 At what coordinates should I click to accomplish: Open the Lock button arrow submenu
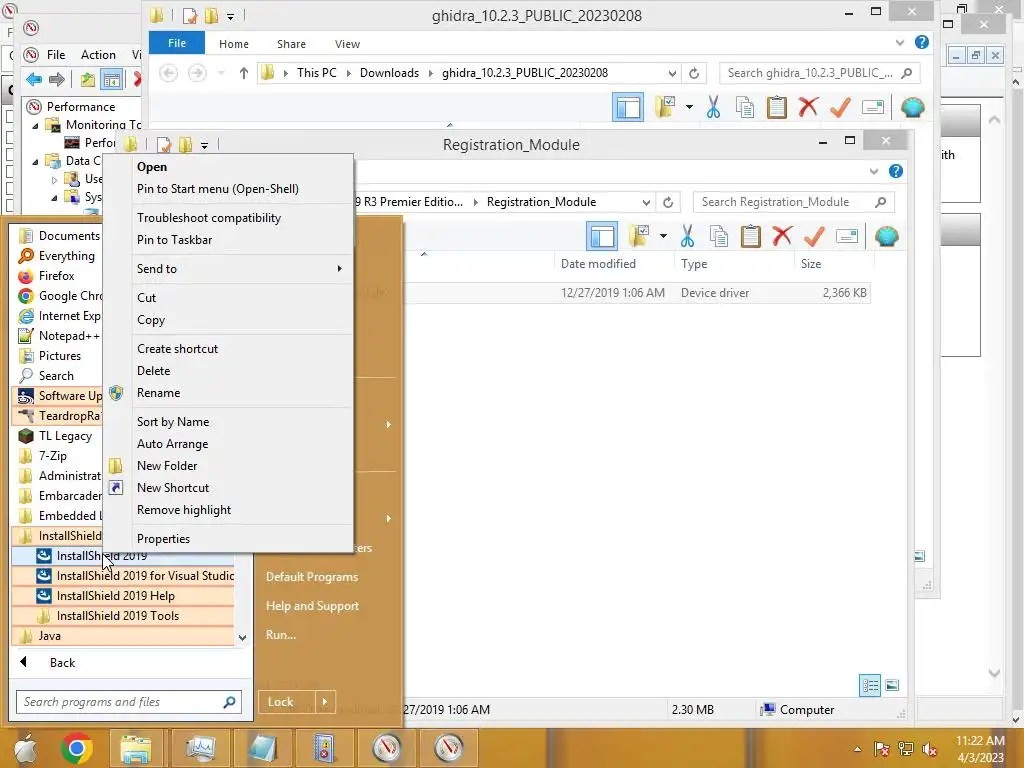[325, 702]
